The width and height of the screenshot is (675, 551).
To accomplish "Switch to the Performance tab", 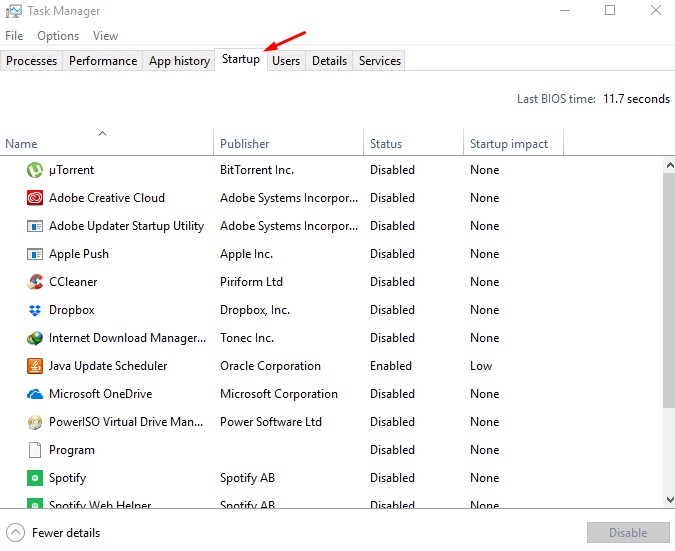I will (102, 61).
